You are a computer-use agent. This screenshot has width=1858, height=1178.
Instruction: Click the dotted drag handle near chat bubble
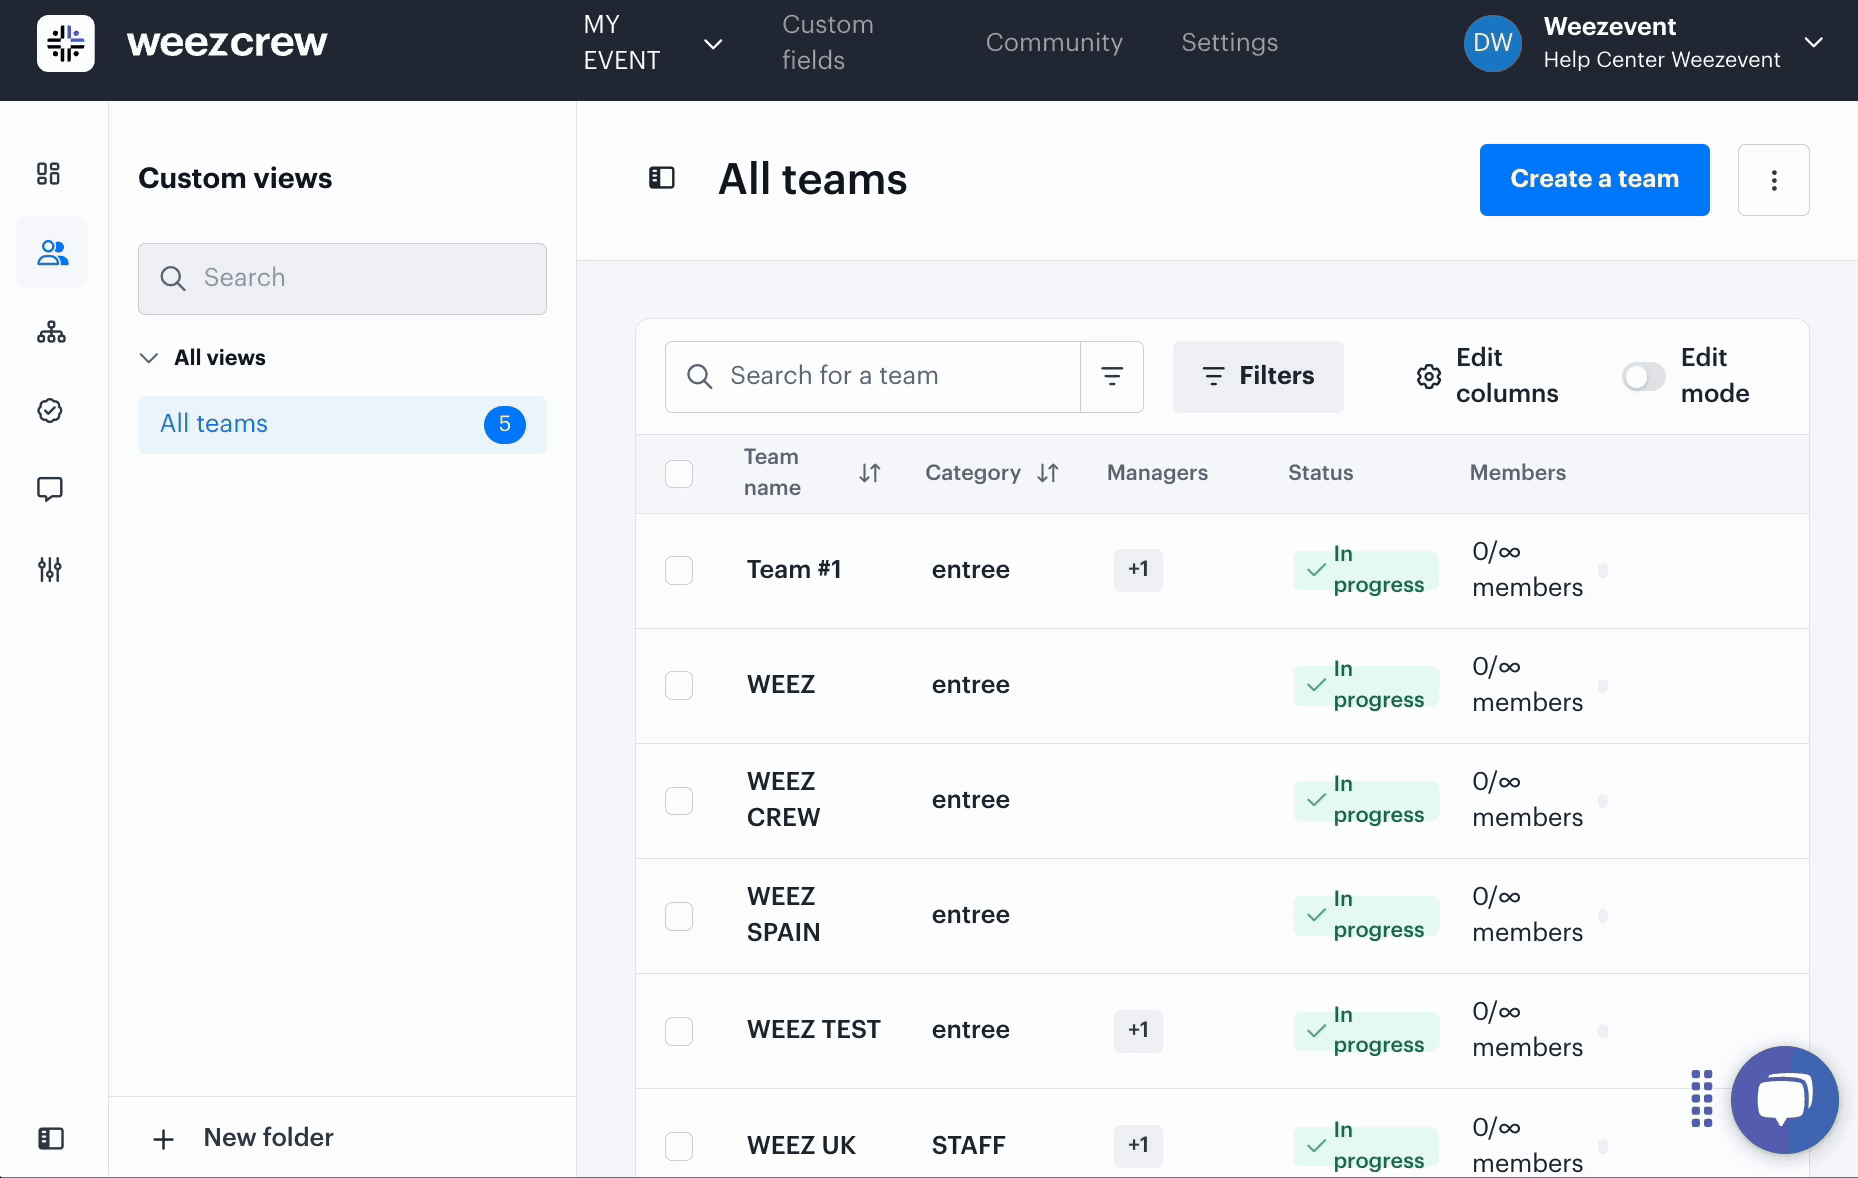[1702, 1098]
